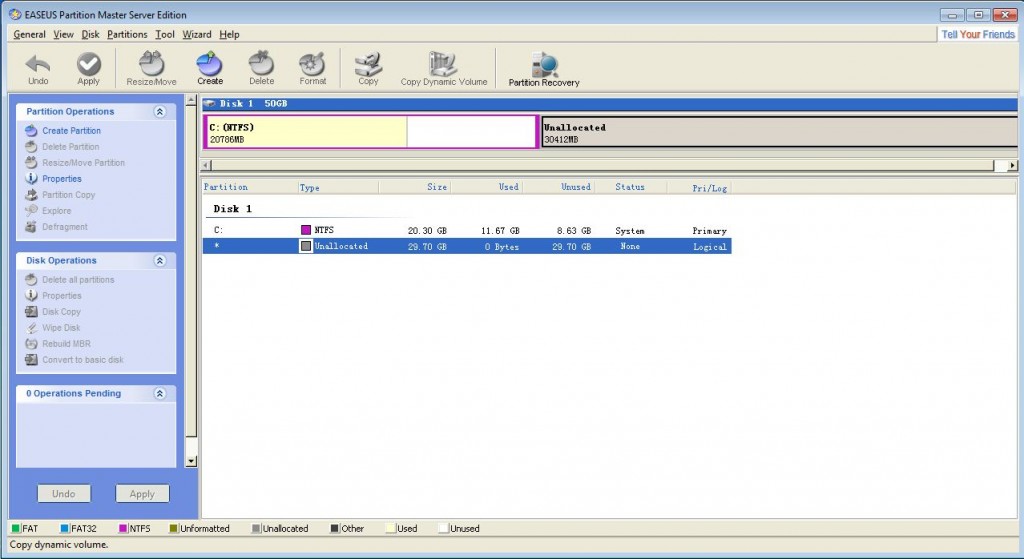The image size is (1024, 559).
Task: Click Rebuild MBR in Disk Operations
Action: (67, 343)
